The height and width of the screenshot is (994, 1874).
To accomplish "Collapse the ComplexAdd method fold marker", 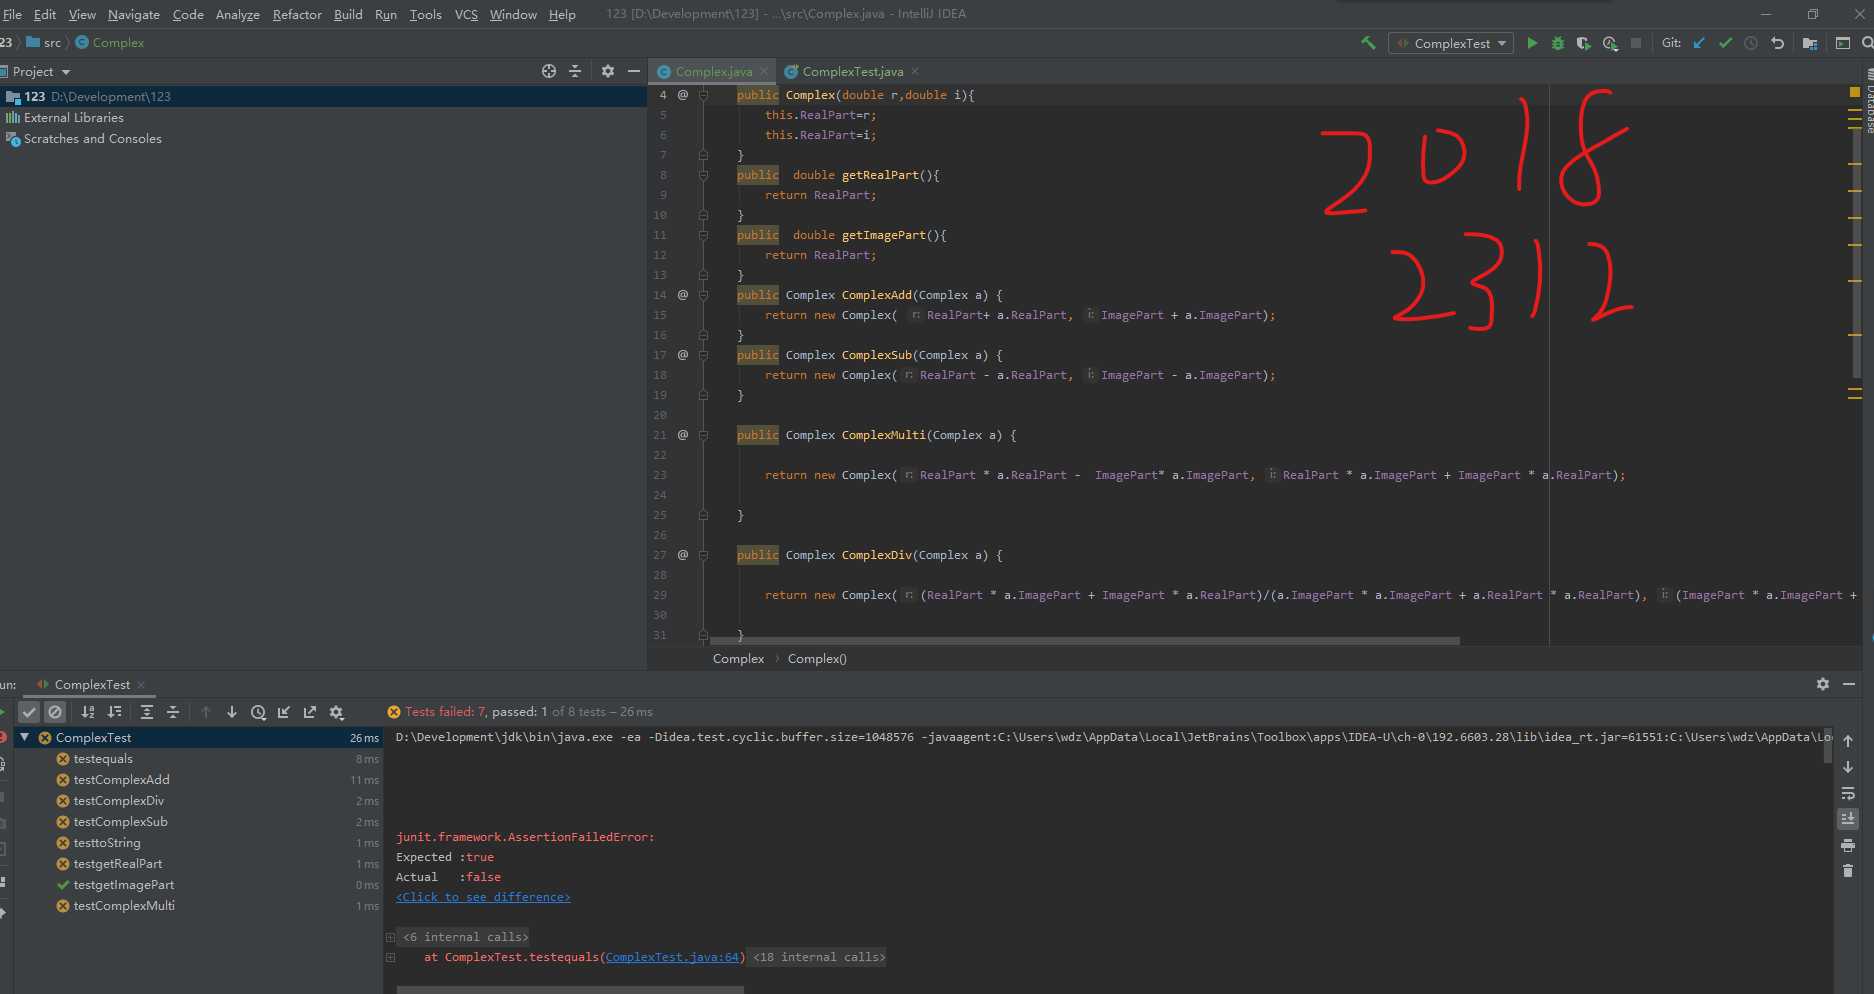I will click(x=703, y=295).
